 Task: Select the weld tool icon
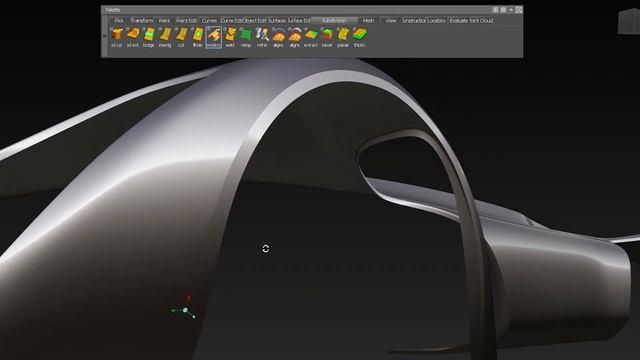tap(230, 37)
